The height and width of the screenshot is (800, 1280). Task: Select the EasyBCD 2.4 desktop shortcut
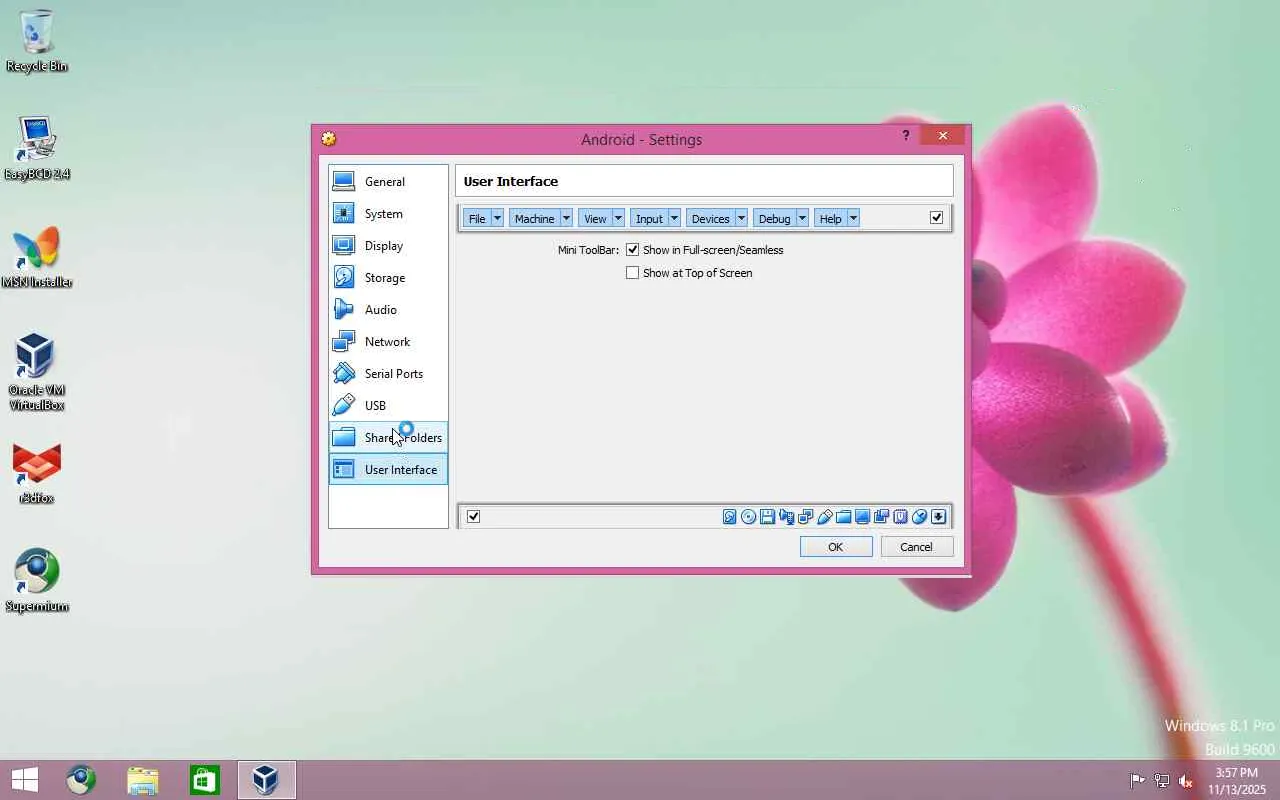(x=37, y=148)
